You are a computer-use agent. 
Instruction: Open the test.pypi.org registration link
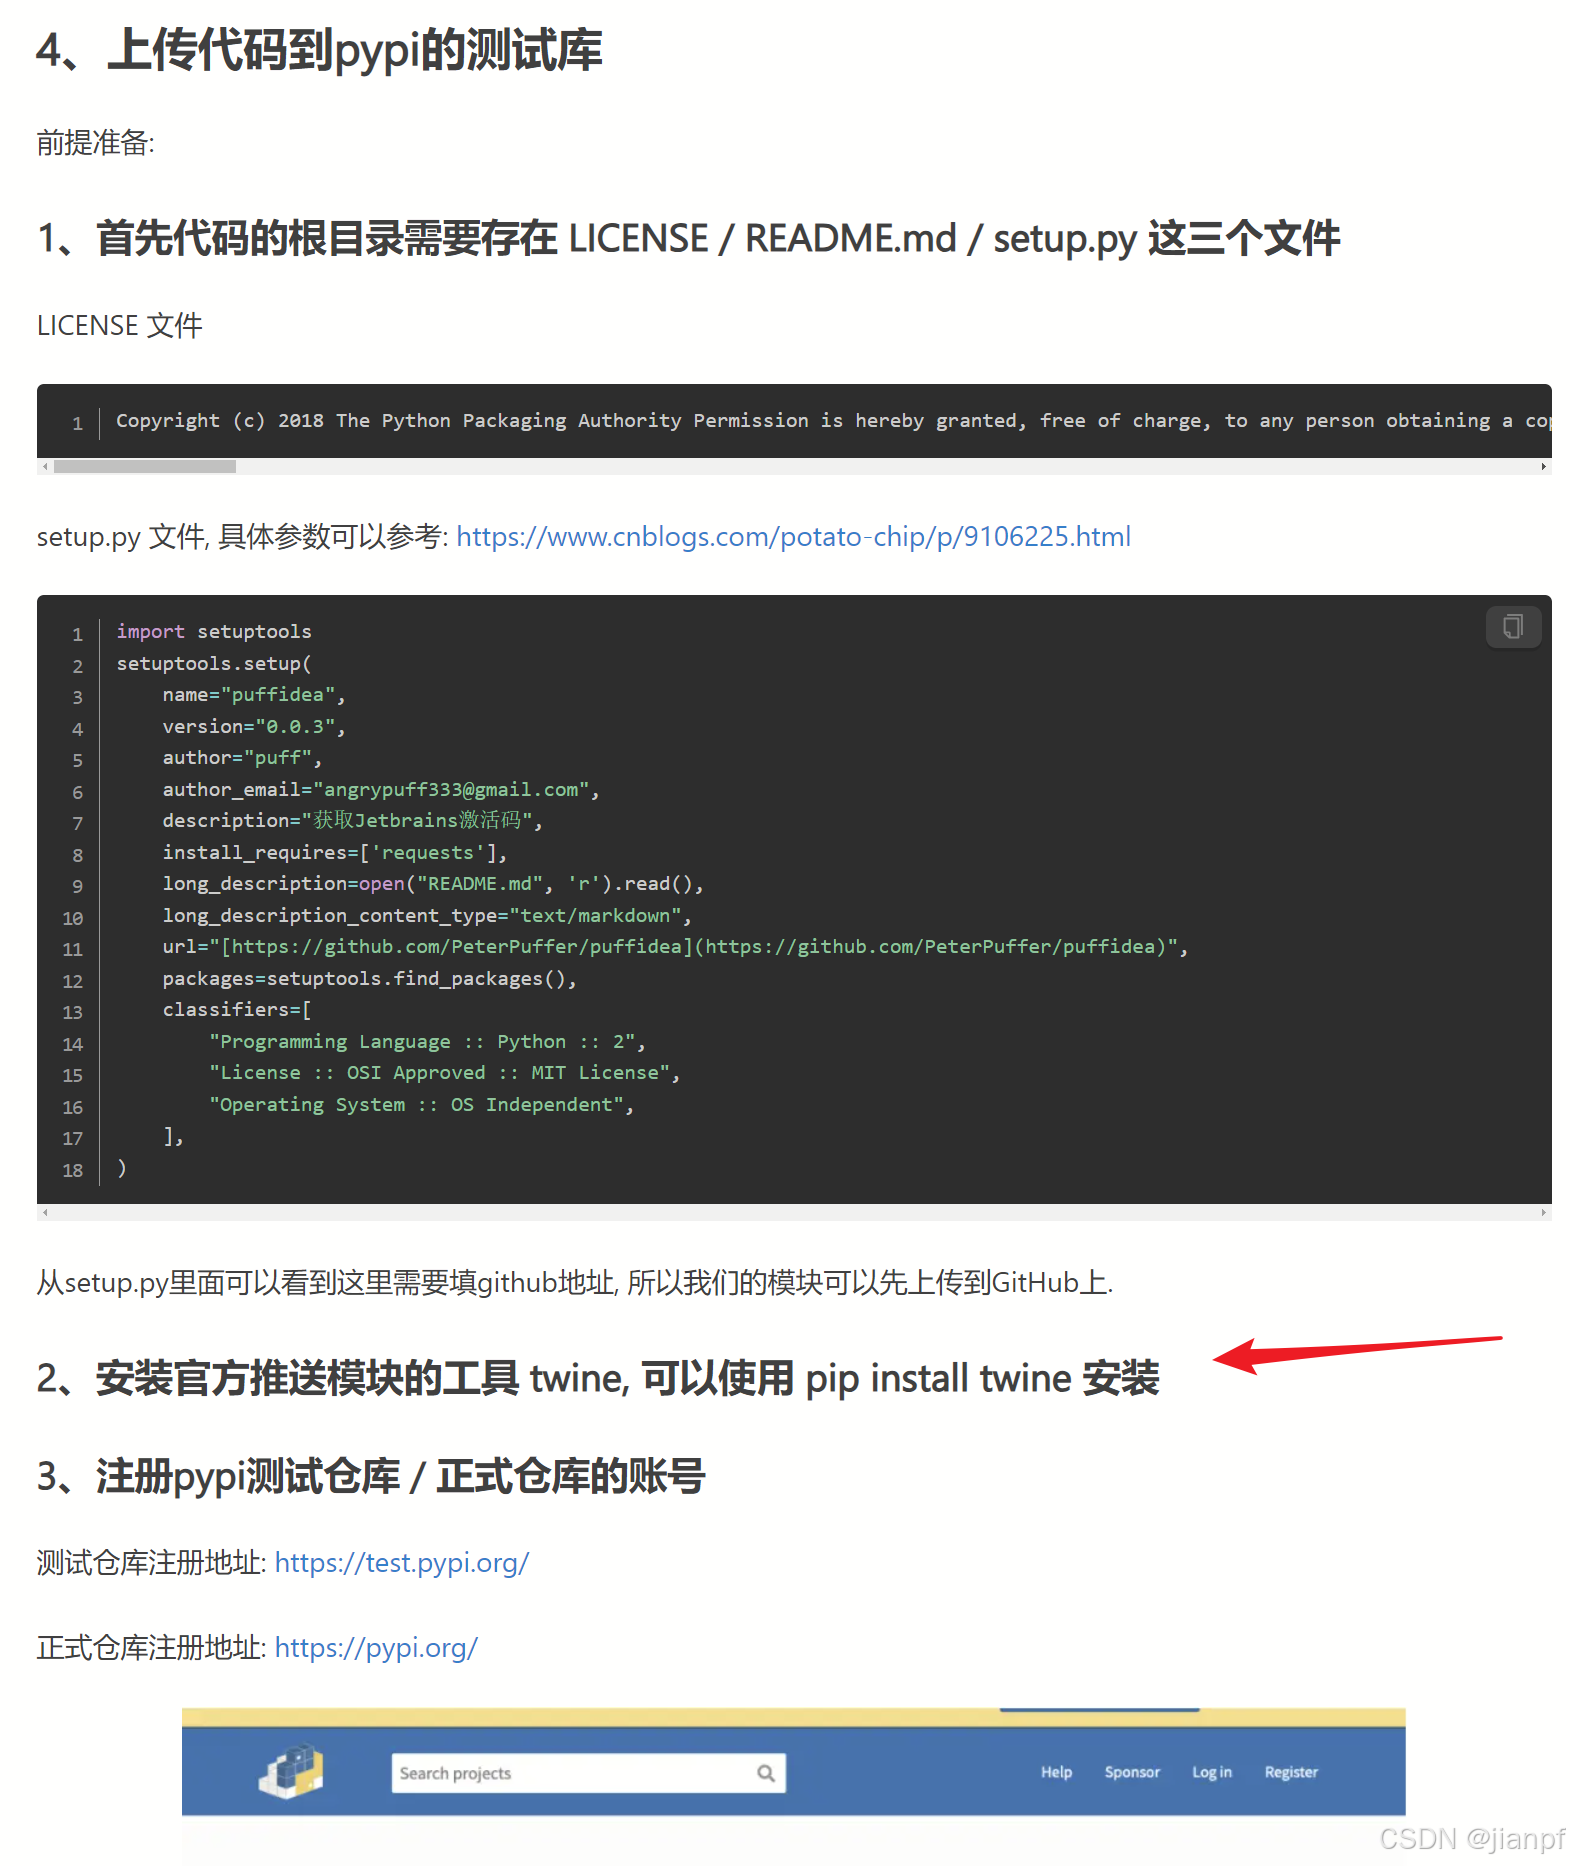[402, 1563]
